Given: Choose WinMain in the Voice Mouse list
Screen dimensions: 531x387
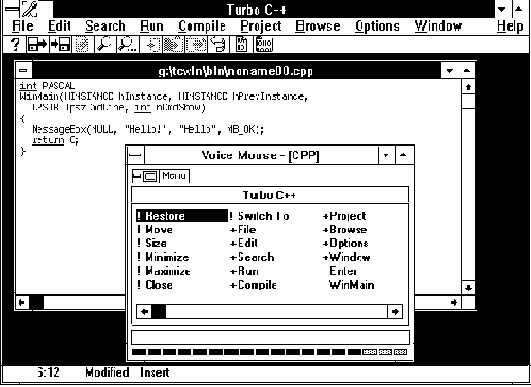Looking at the screenshot, I should click(x=352, y=285).
